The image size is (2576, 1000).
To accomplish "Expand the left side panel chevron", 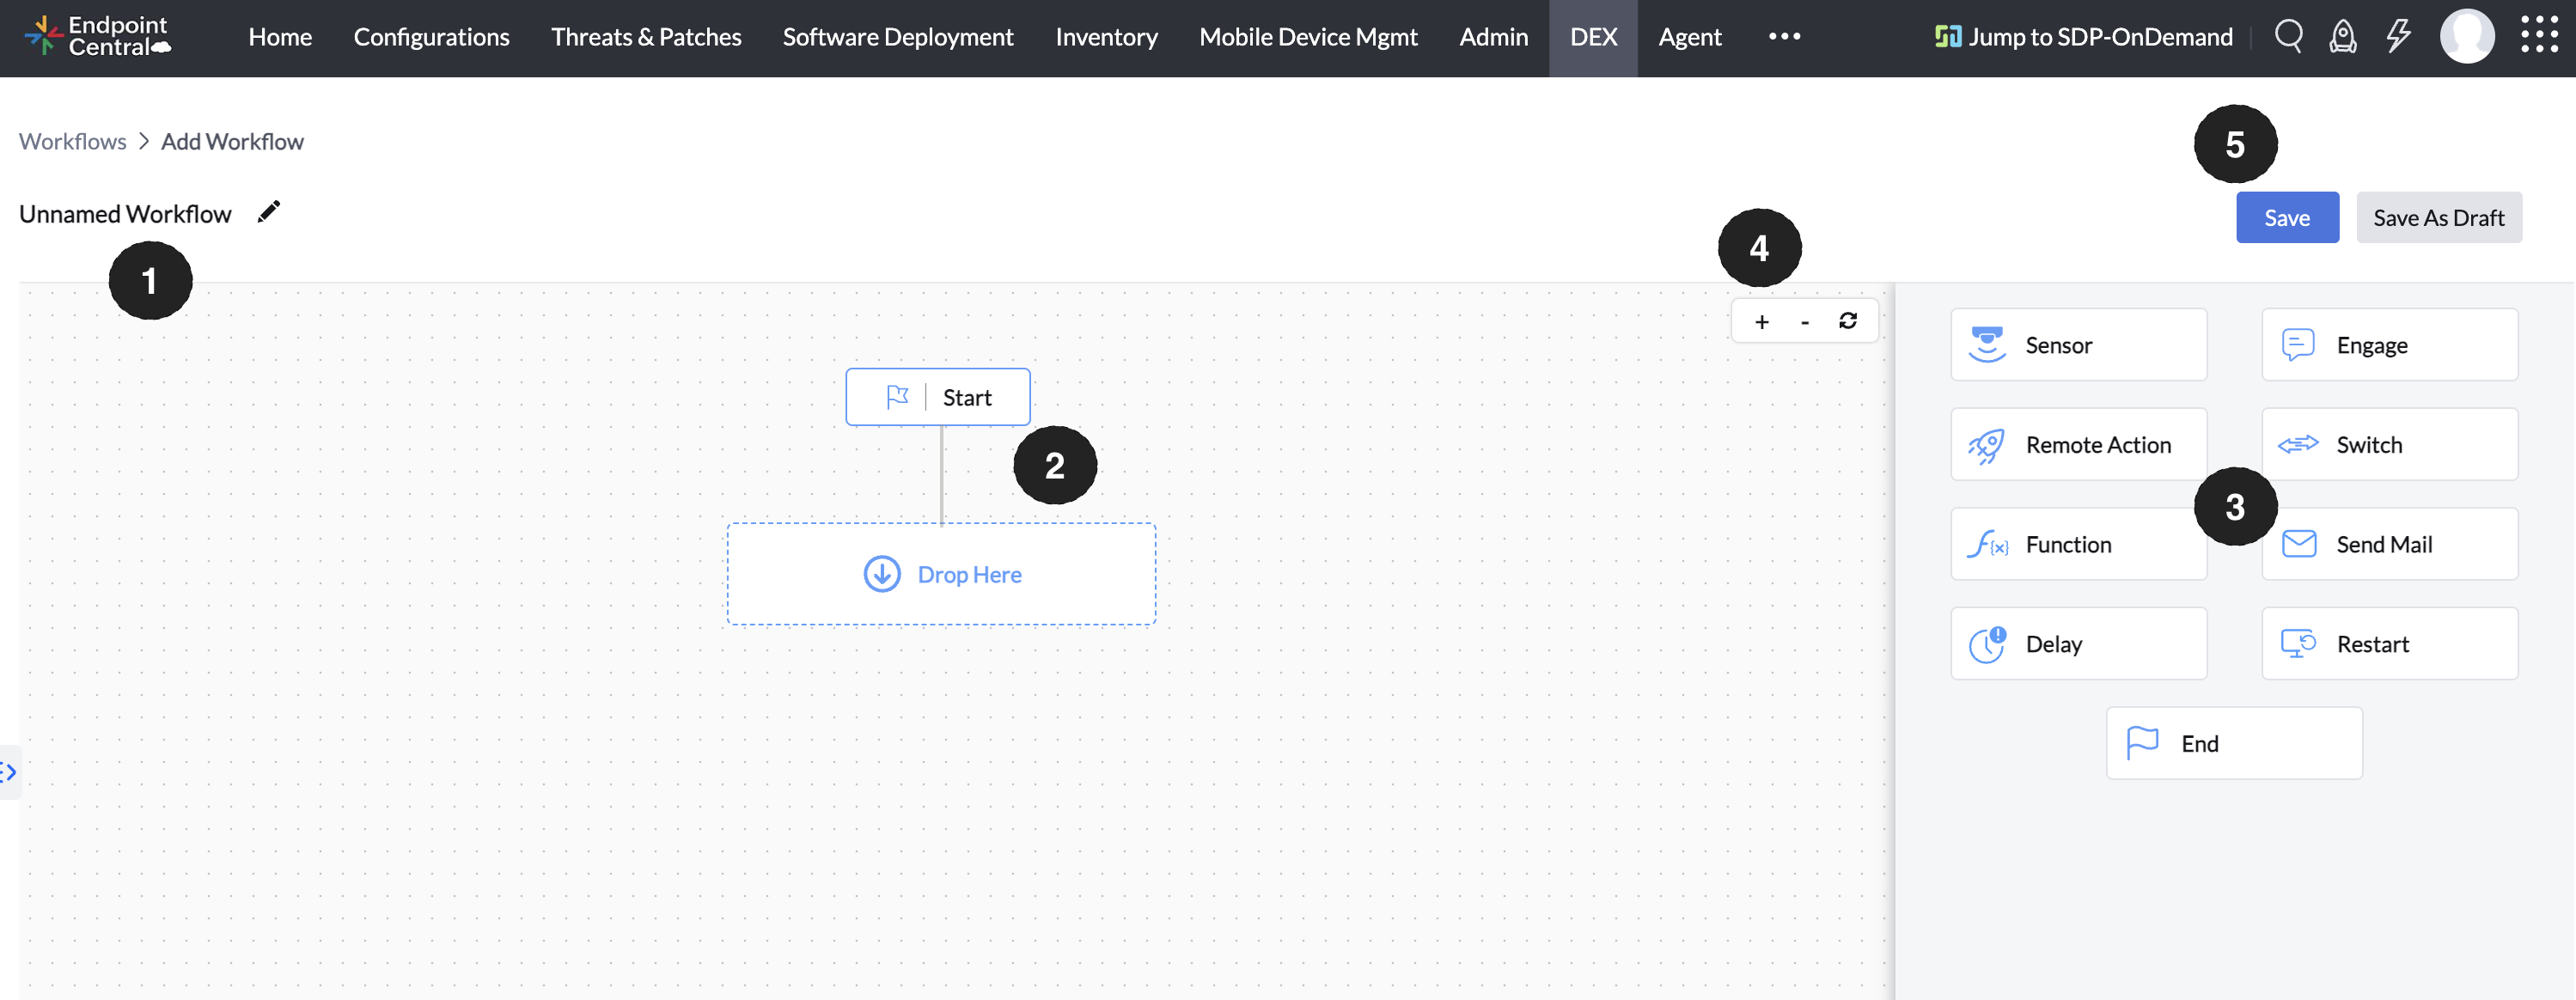I will 8,772.
